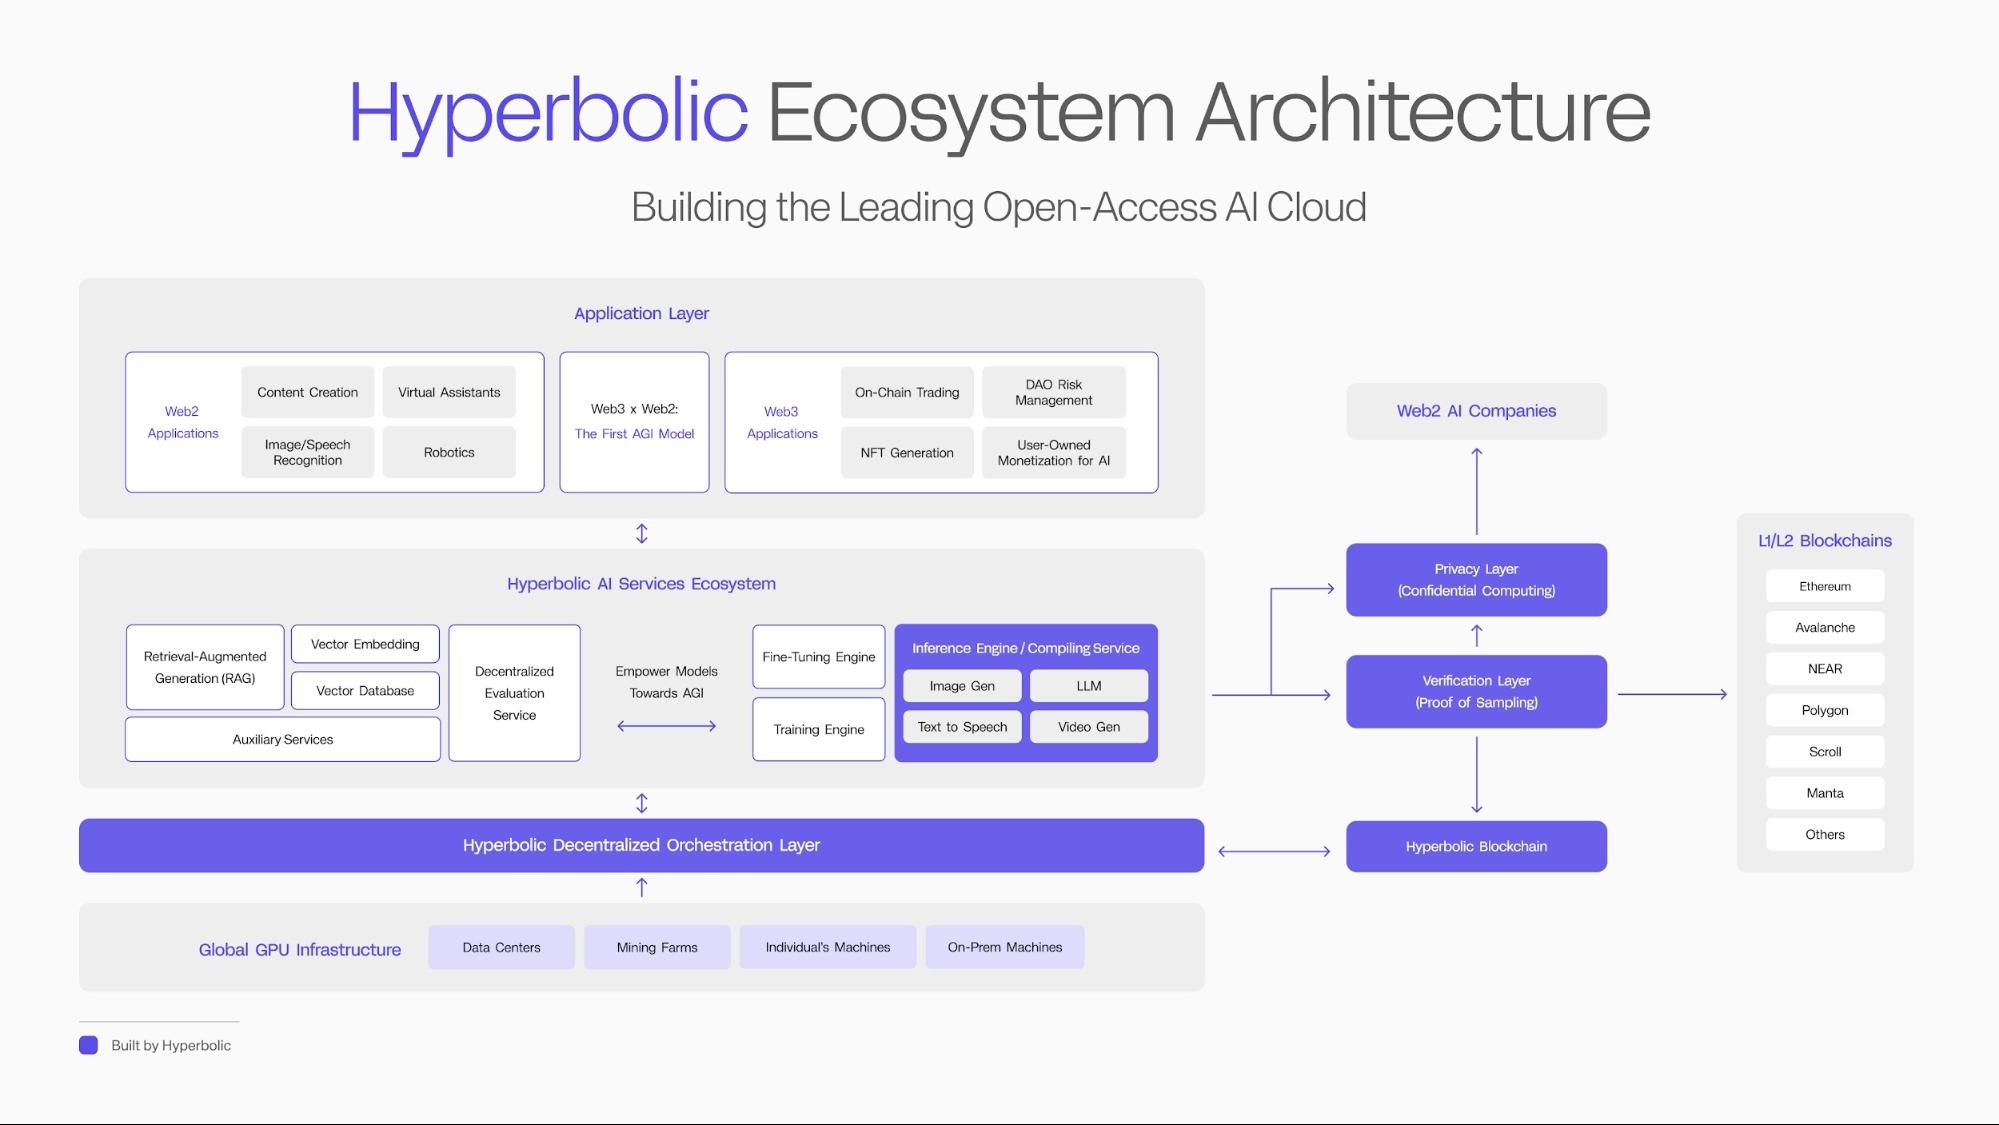Click the Empower Models Towards AGI text
Screen dimensions: 1999x1125
666,682
